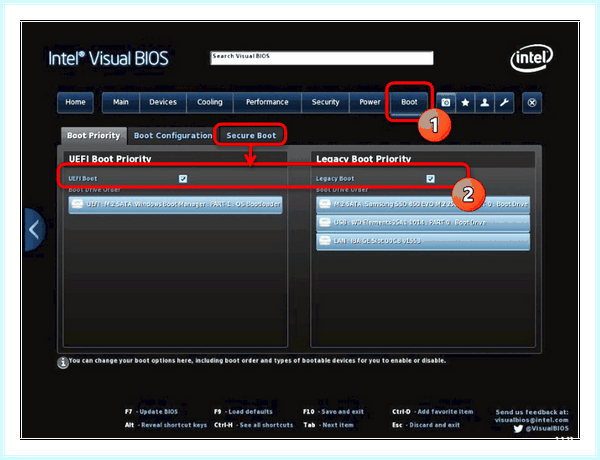Click the Legacy Boot label
Viewport: 600px width, 460px height.
point(335,179)
